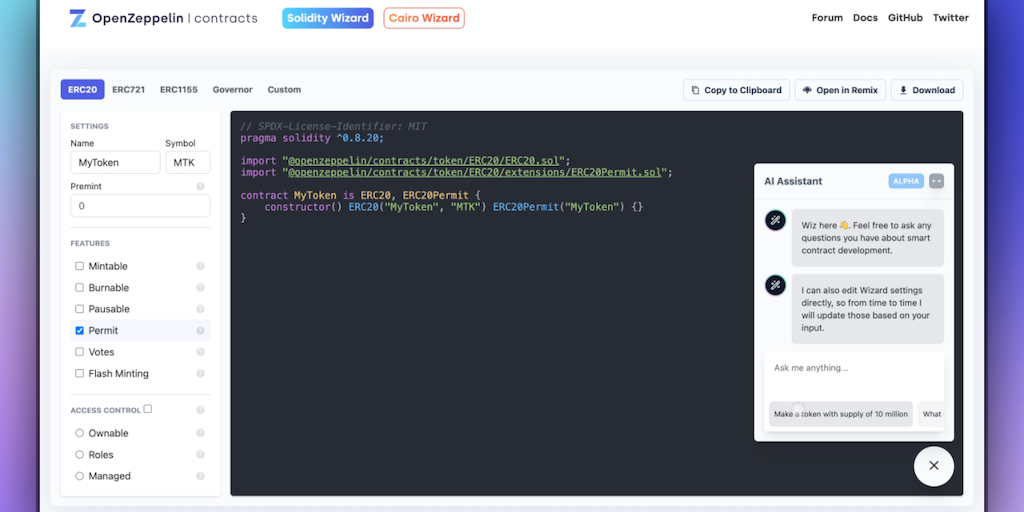Click the Copy to Clipboard icon
Screen dimensions: 1024x512
click(696, 90)
